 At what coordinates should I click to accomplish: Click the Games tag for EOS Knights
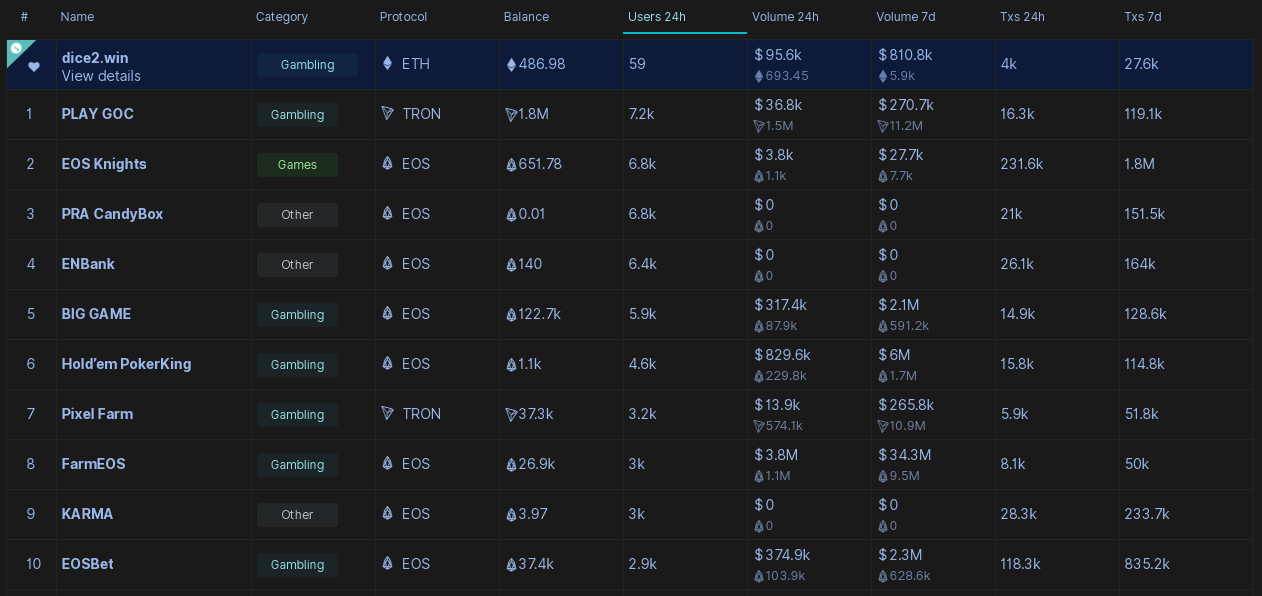297,165
